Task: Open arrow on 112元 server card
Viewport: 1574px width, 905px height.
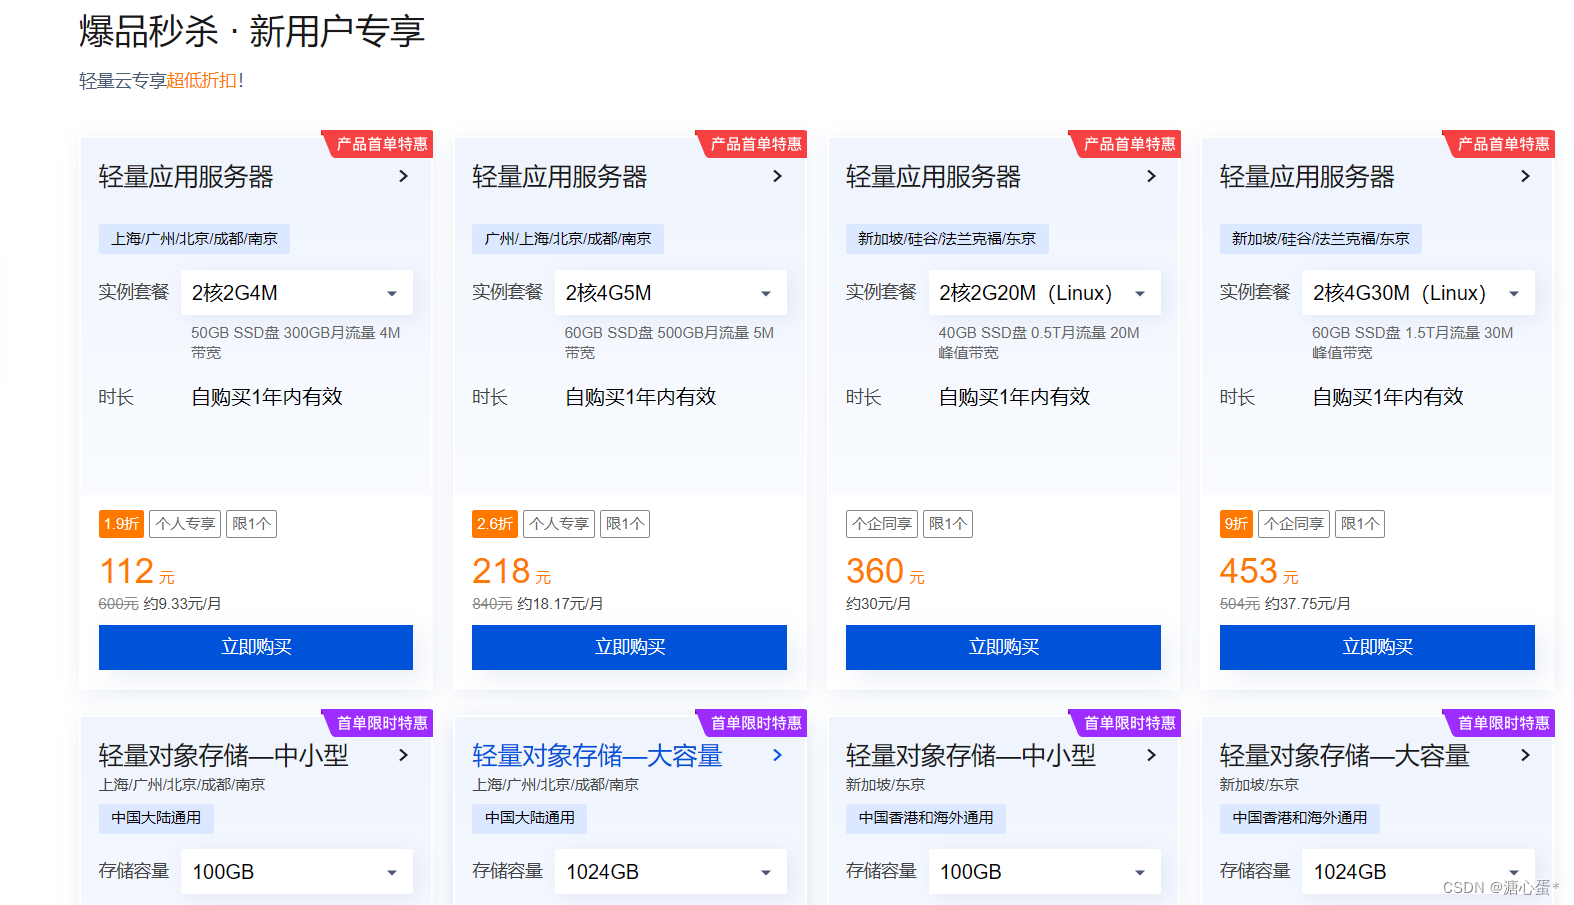Action: pyautogui.click(x=403, y=176)
